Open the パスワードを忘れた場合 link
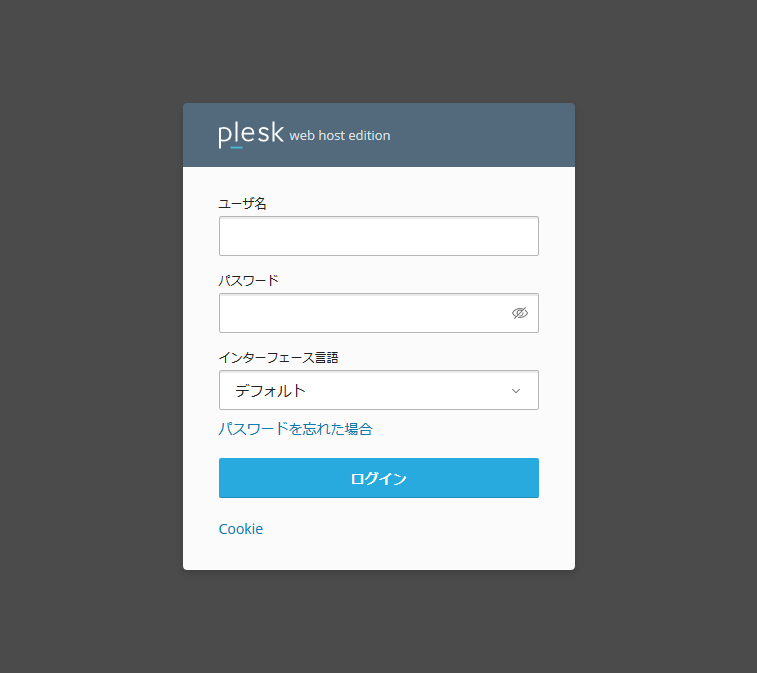The height and width of the screenshot is (673, 757). 295,428
